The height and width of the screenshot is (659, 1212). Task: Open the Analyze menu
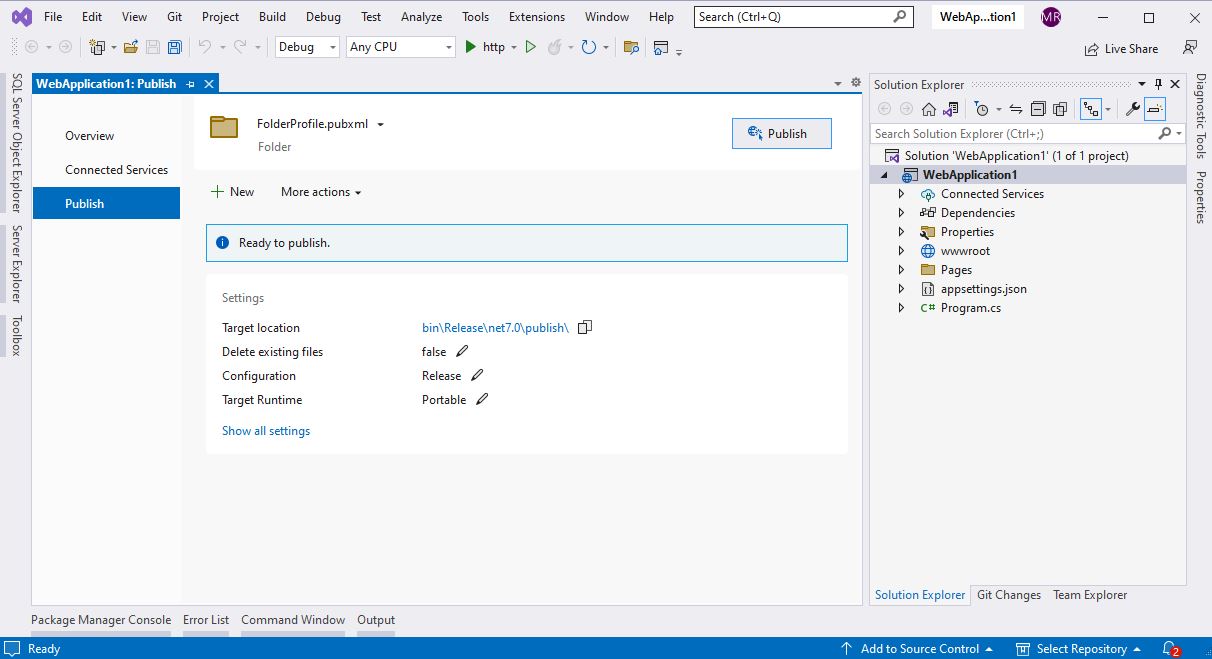click(421, 17)
